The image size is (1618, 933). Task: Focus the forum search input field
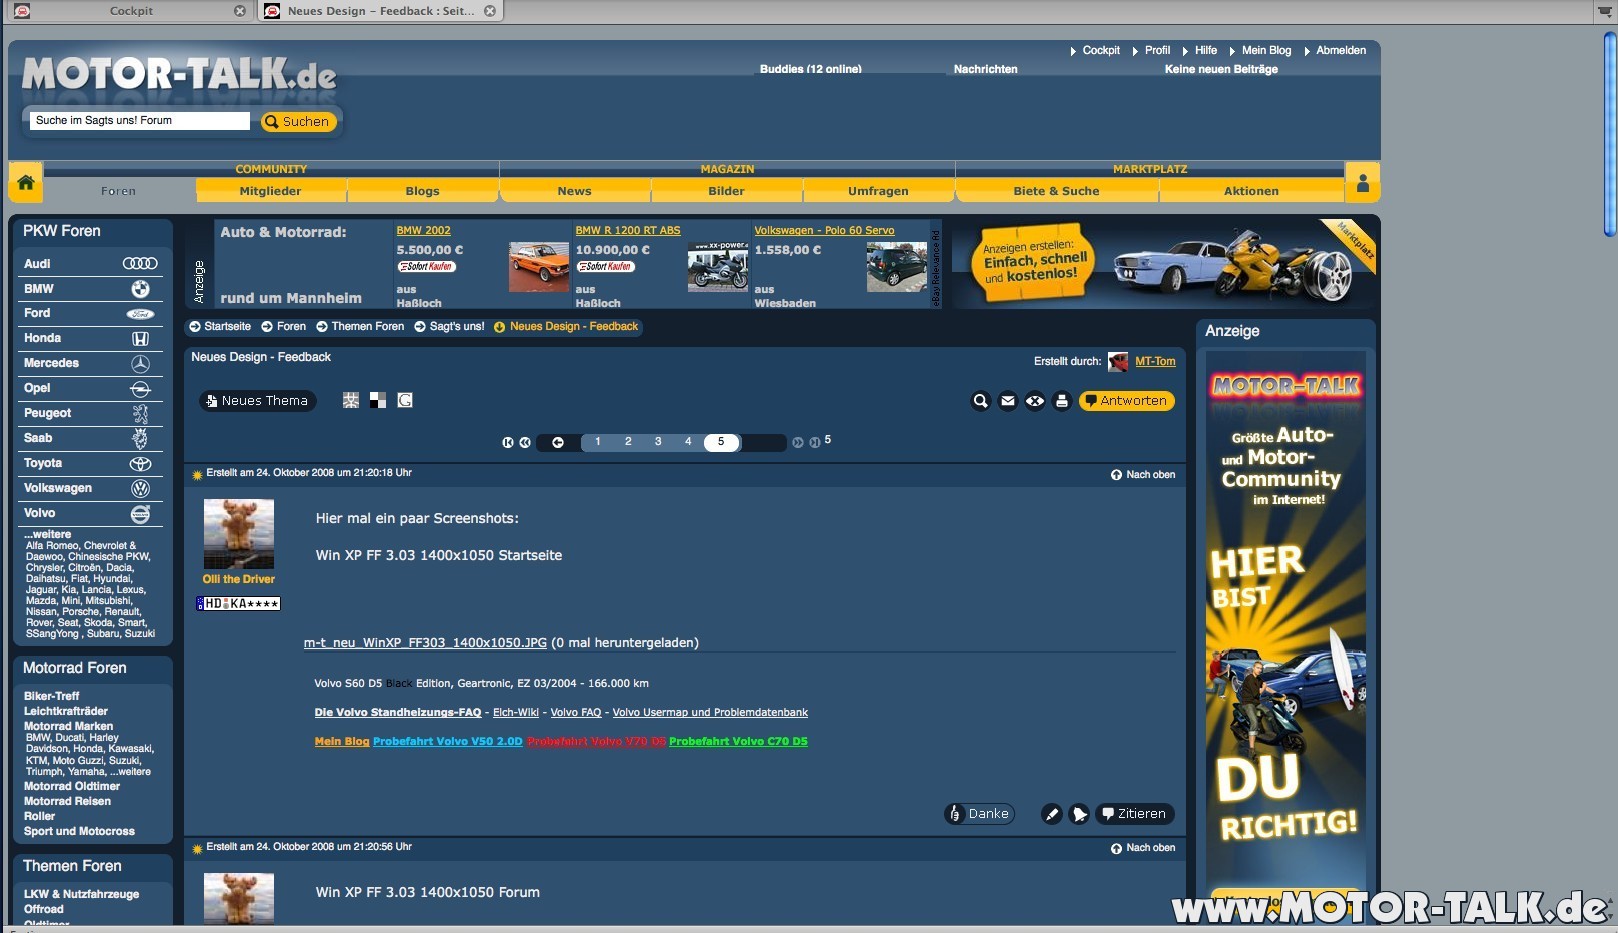coord(139,121)
